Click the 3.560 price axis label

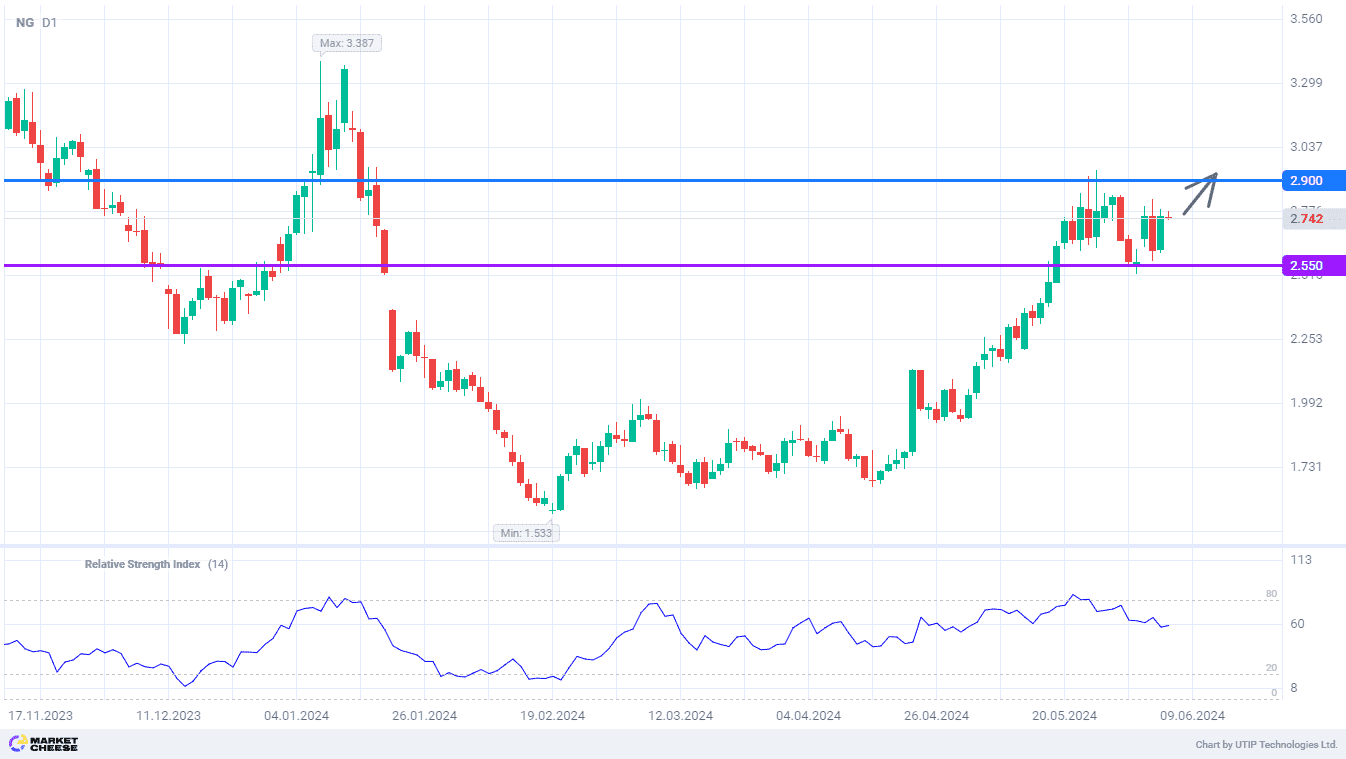(x=1306, y=19)
